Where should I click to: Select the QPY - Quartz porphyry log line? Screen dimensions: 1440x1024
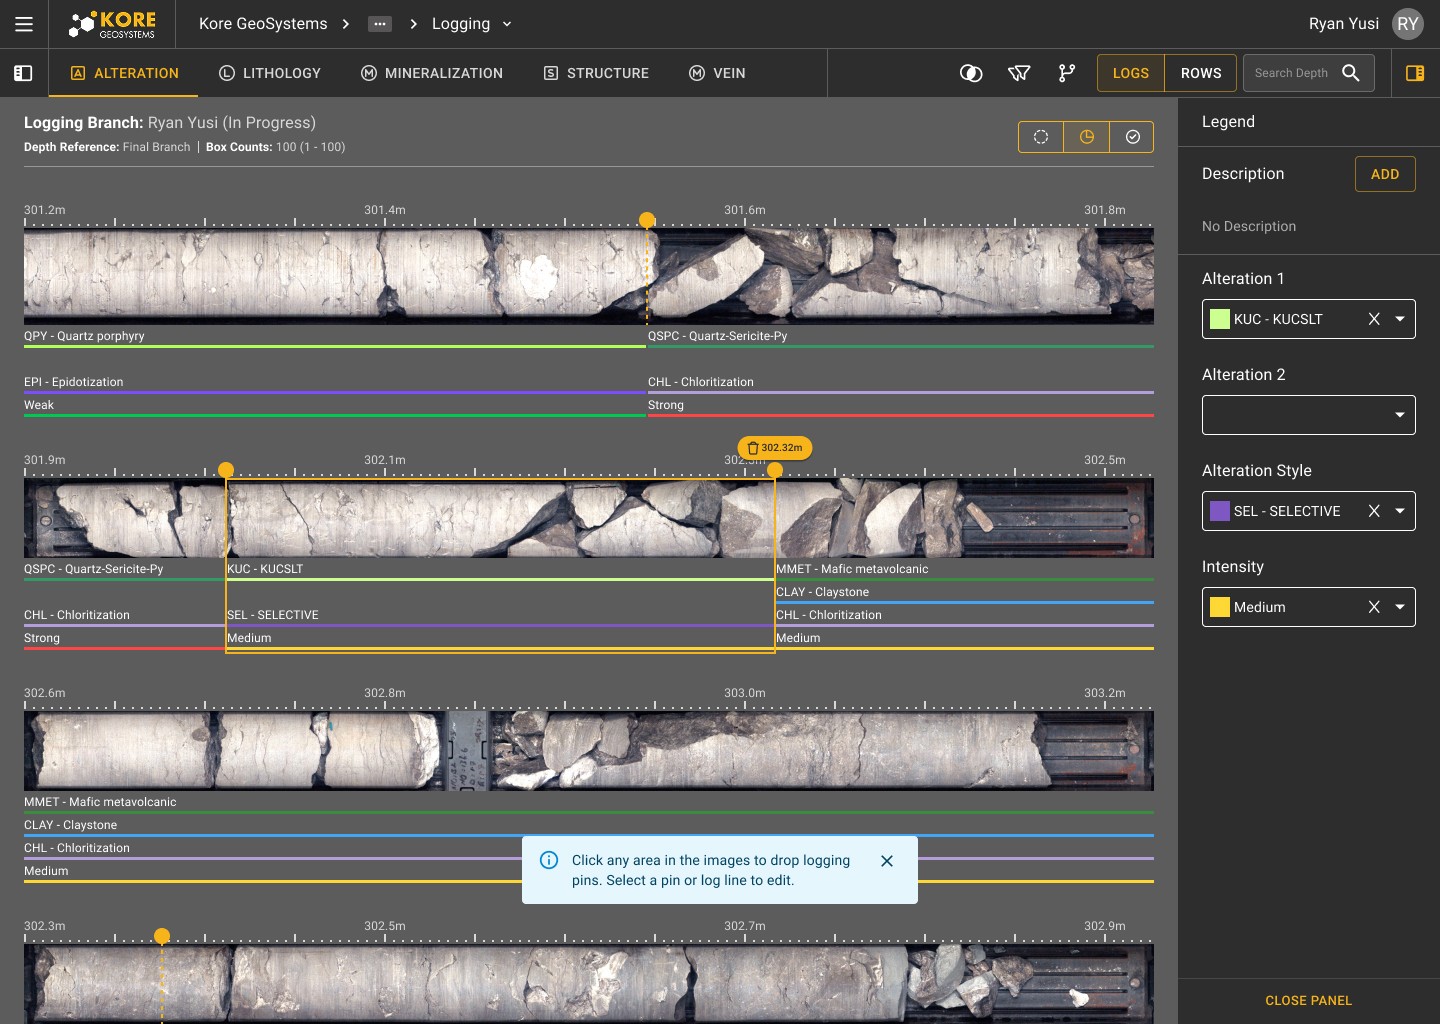coord(335,338)
